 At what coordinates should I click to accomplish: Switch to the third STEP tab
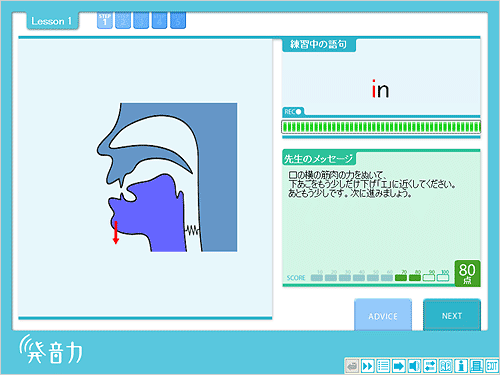click(x=141, y=20)
